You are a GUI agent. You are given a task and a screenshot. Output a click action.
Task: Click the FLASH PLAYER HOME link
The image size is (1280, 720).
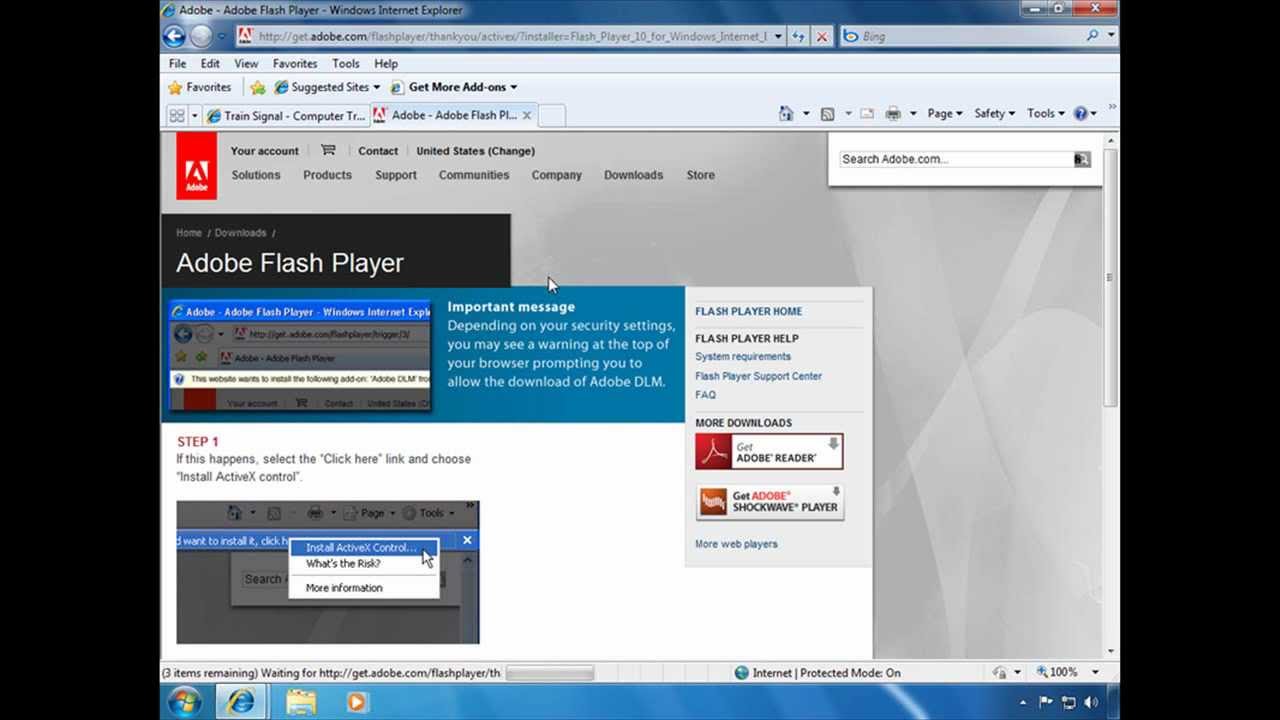pos(748,311)
